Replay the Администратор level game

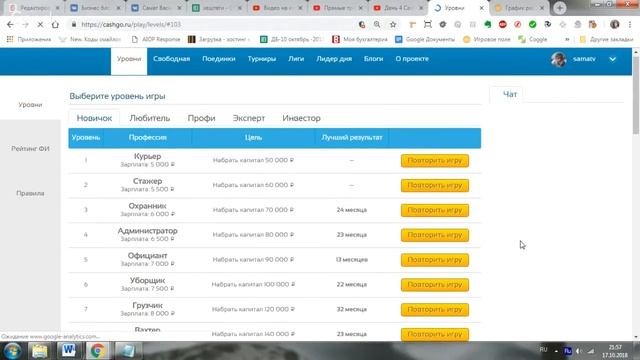click(x=435, y=235)
